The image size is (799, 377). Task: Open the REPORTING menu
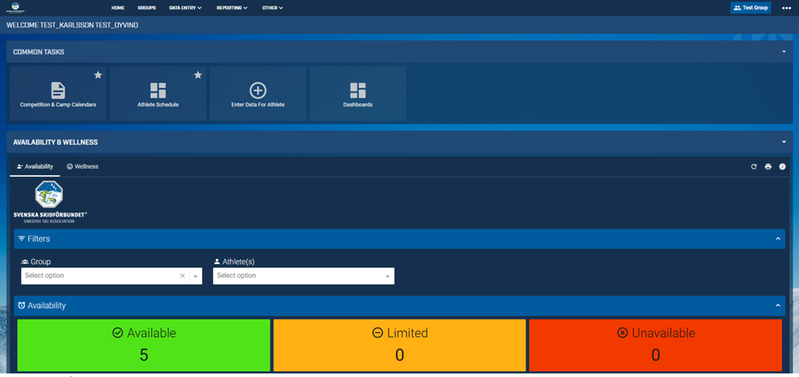coord(232,8)
